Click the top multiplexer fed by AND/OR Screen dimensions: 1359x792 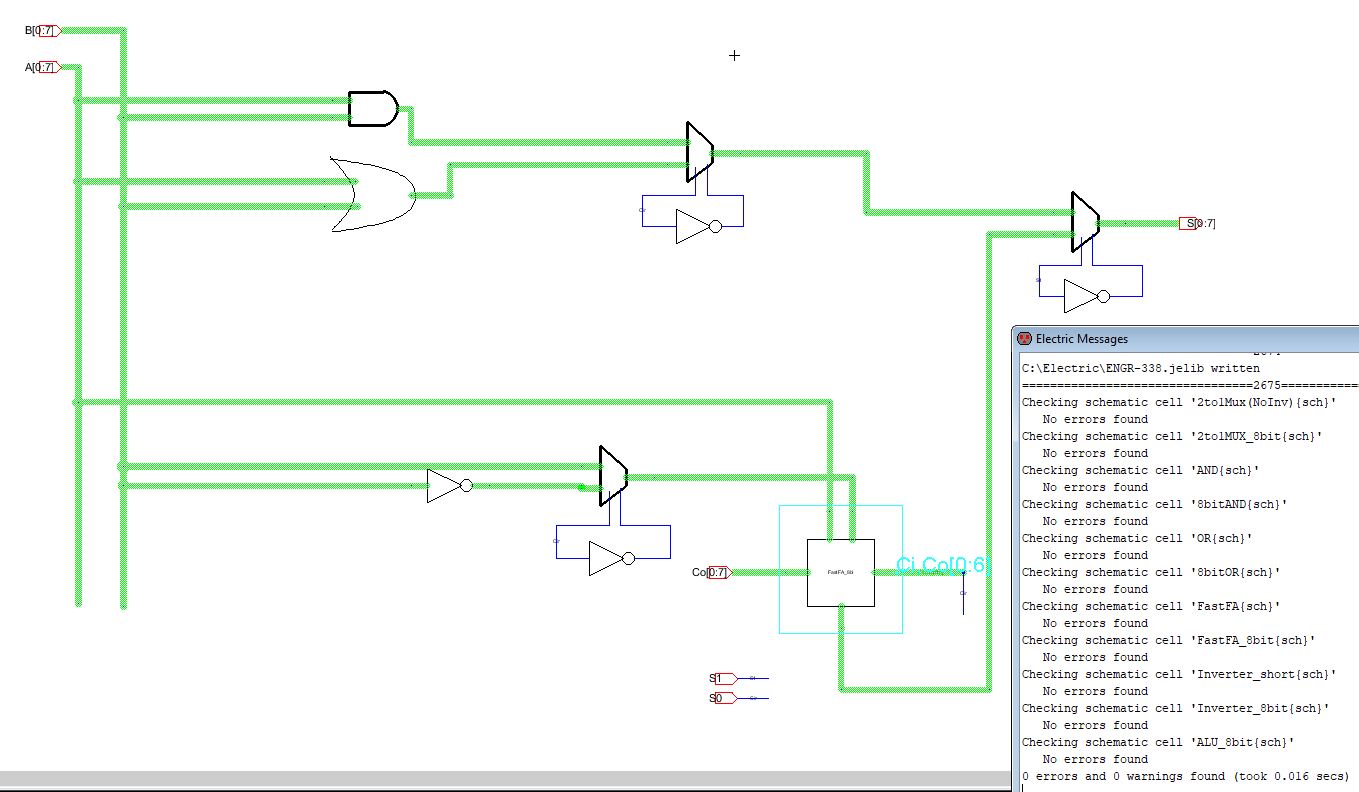click(x=699, y=152)
